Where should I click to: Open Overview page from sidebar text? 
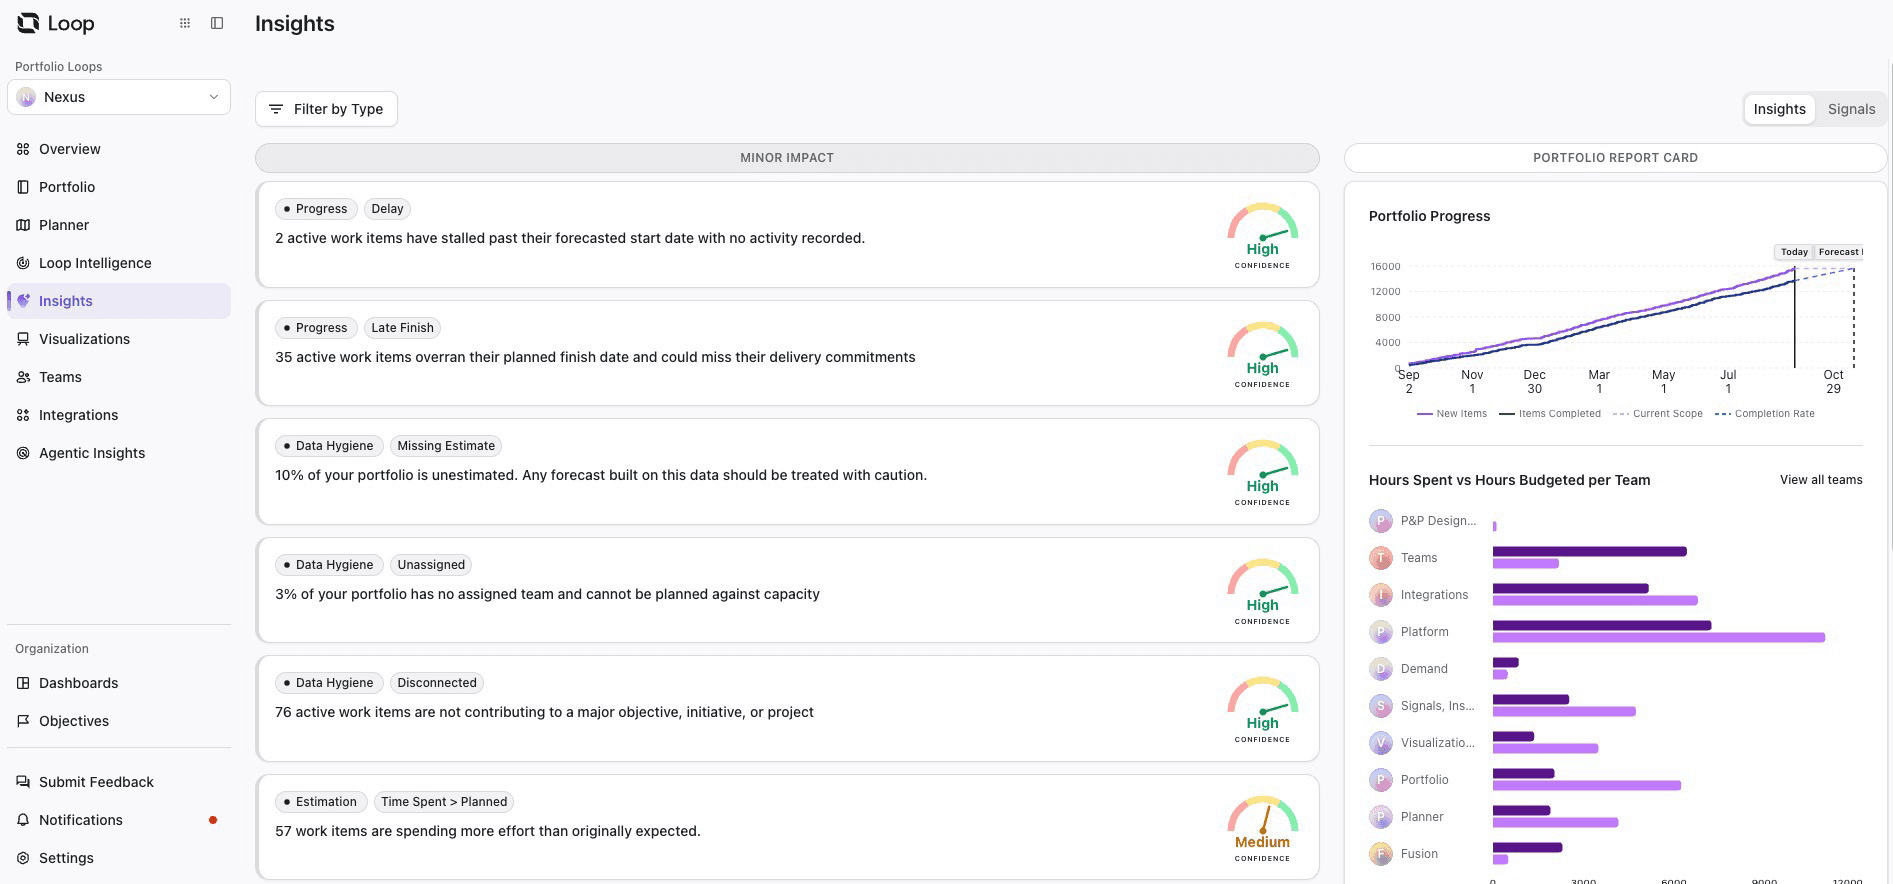[70, 149]
